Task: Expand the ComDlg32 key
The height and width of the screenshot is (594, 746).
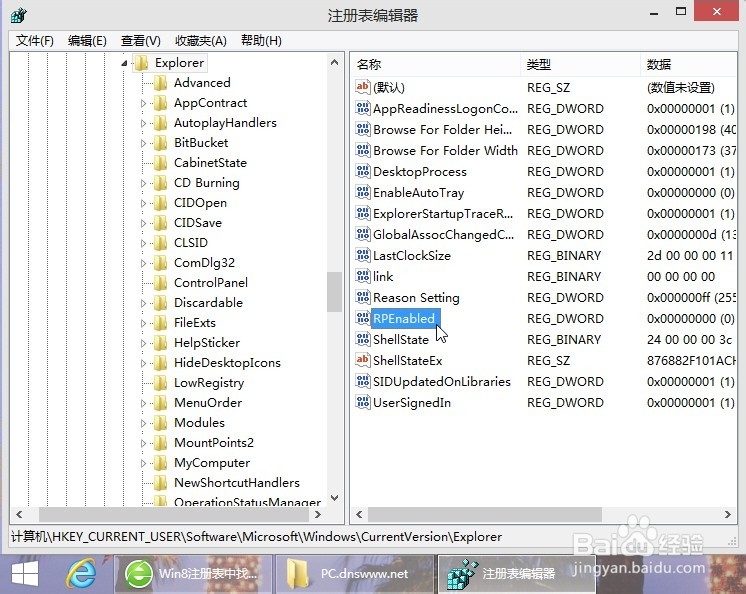Action: click(x=143, y=263)
